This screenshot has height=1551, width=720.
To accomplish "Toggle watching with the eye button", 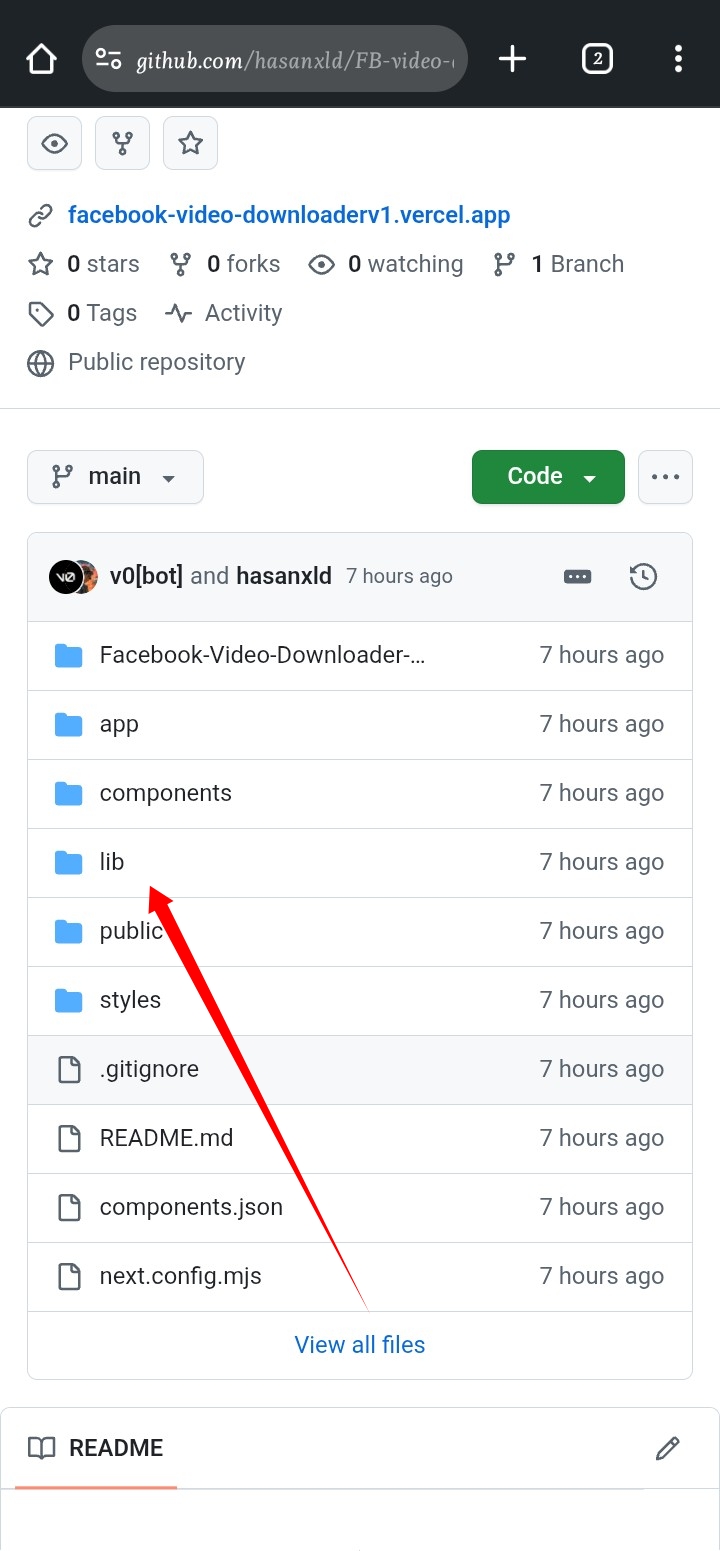I will [54, 144].
